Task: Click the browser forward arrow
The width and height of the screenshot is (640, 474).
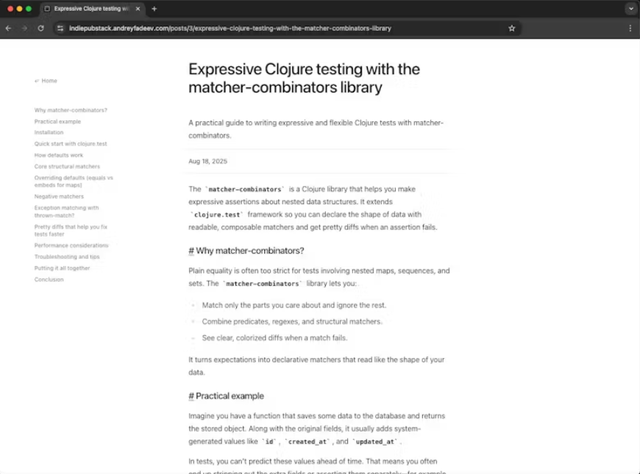Action: (x=24, y=28)
